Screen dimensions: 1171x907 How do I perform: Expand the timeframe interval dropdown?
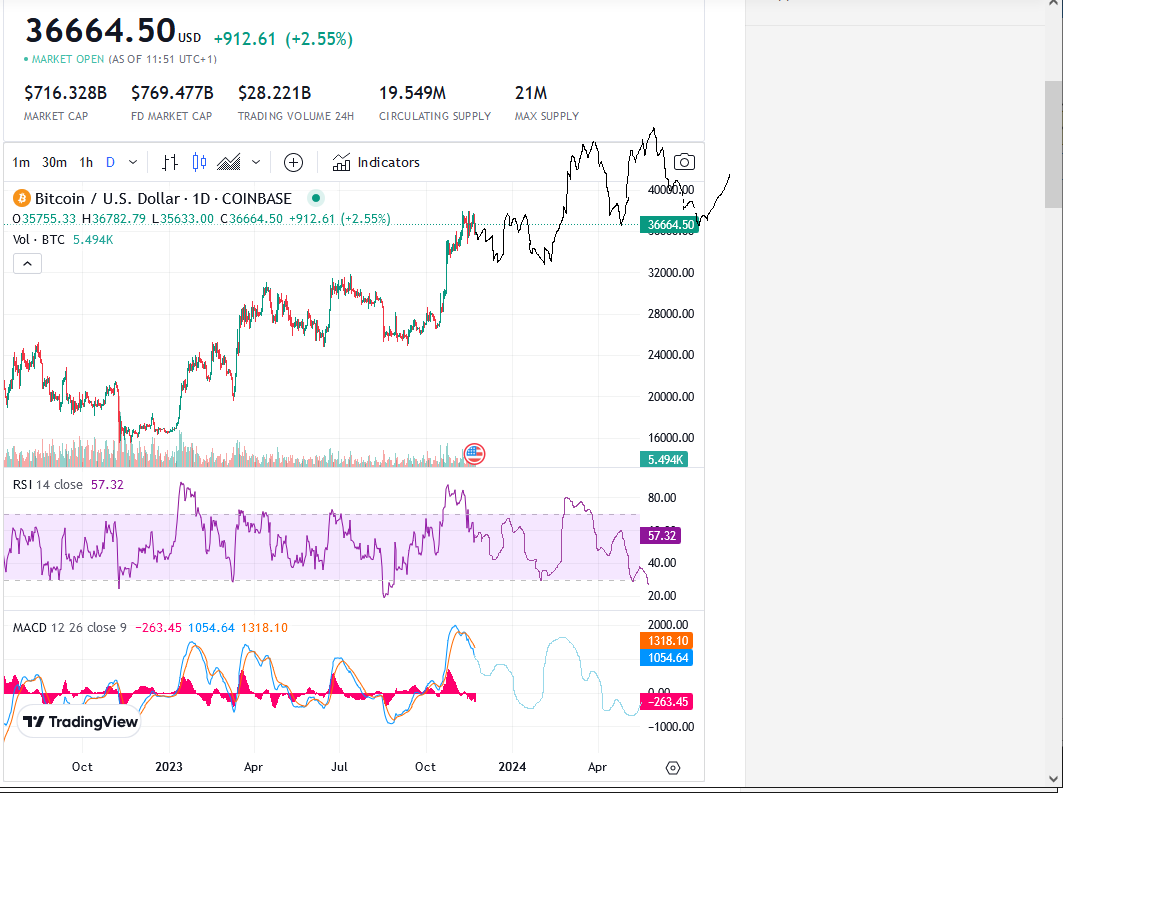(133, 162)
